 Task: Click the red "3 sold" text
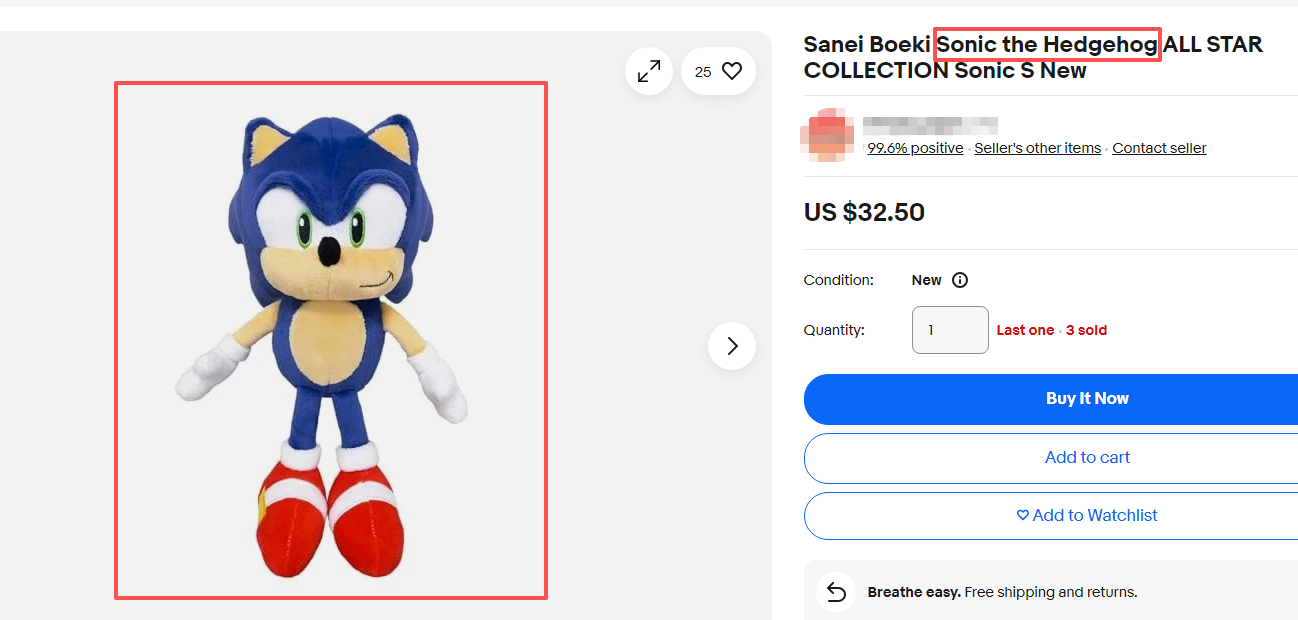(1086, 330)
